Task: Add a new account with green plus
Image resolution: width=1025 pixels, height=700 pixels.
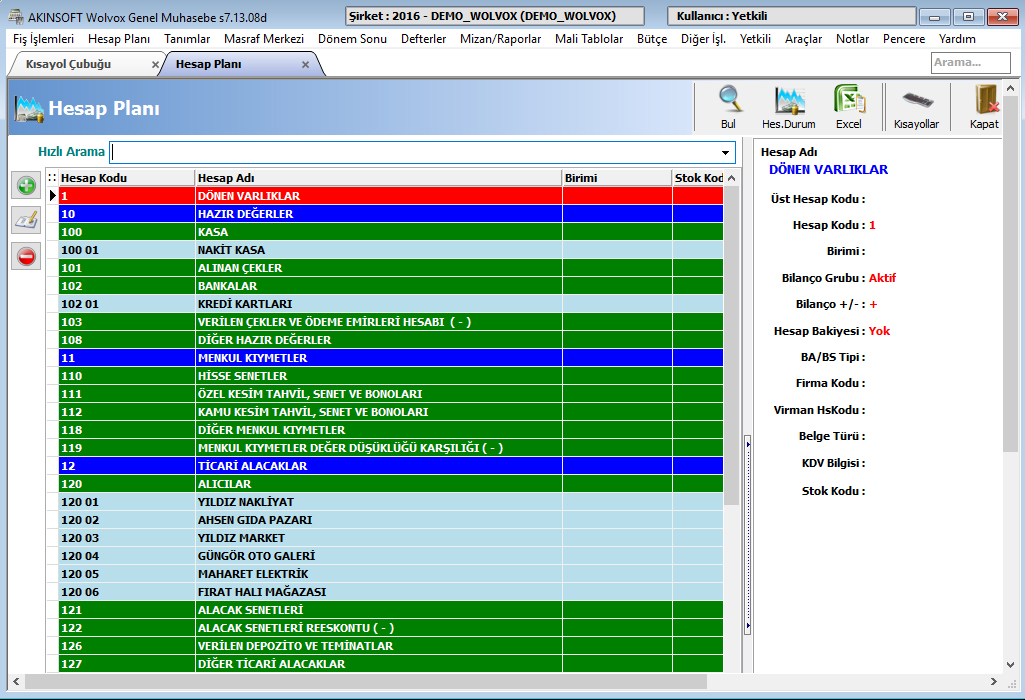Action: (26, 186)
